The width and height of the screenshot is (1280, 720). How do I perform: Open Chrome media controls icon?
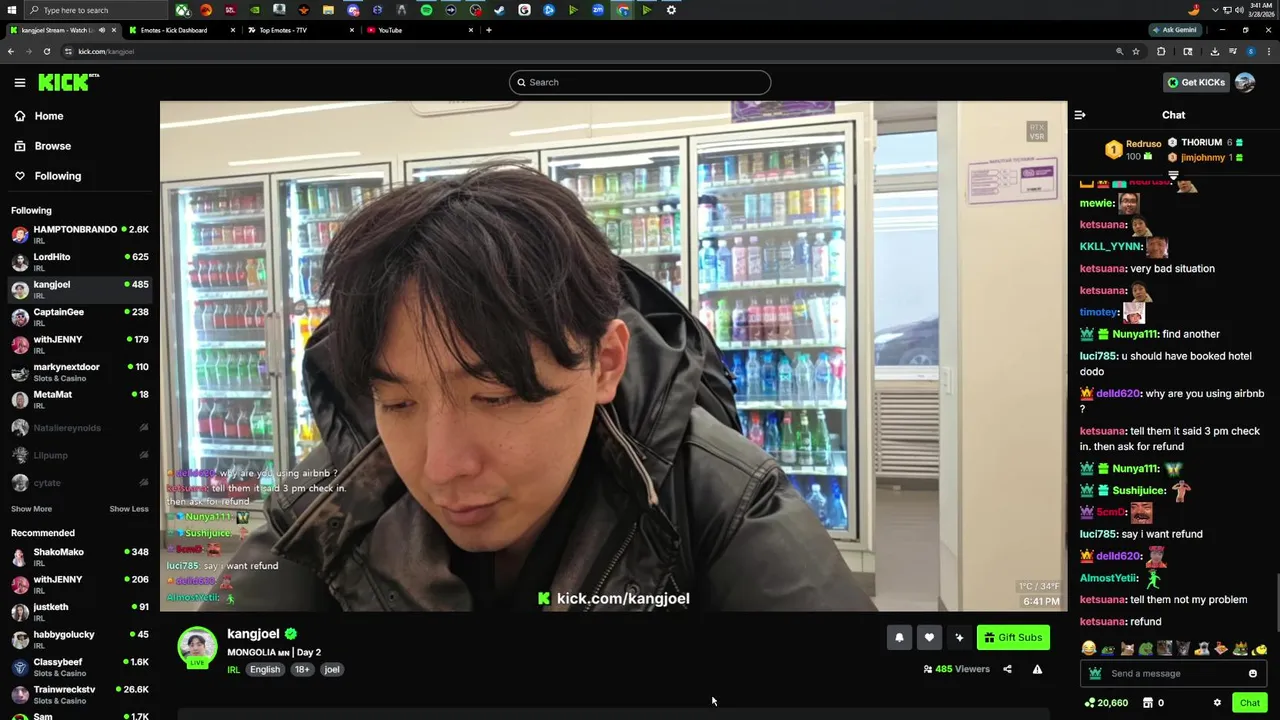click(x=1232, y=51)
